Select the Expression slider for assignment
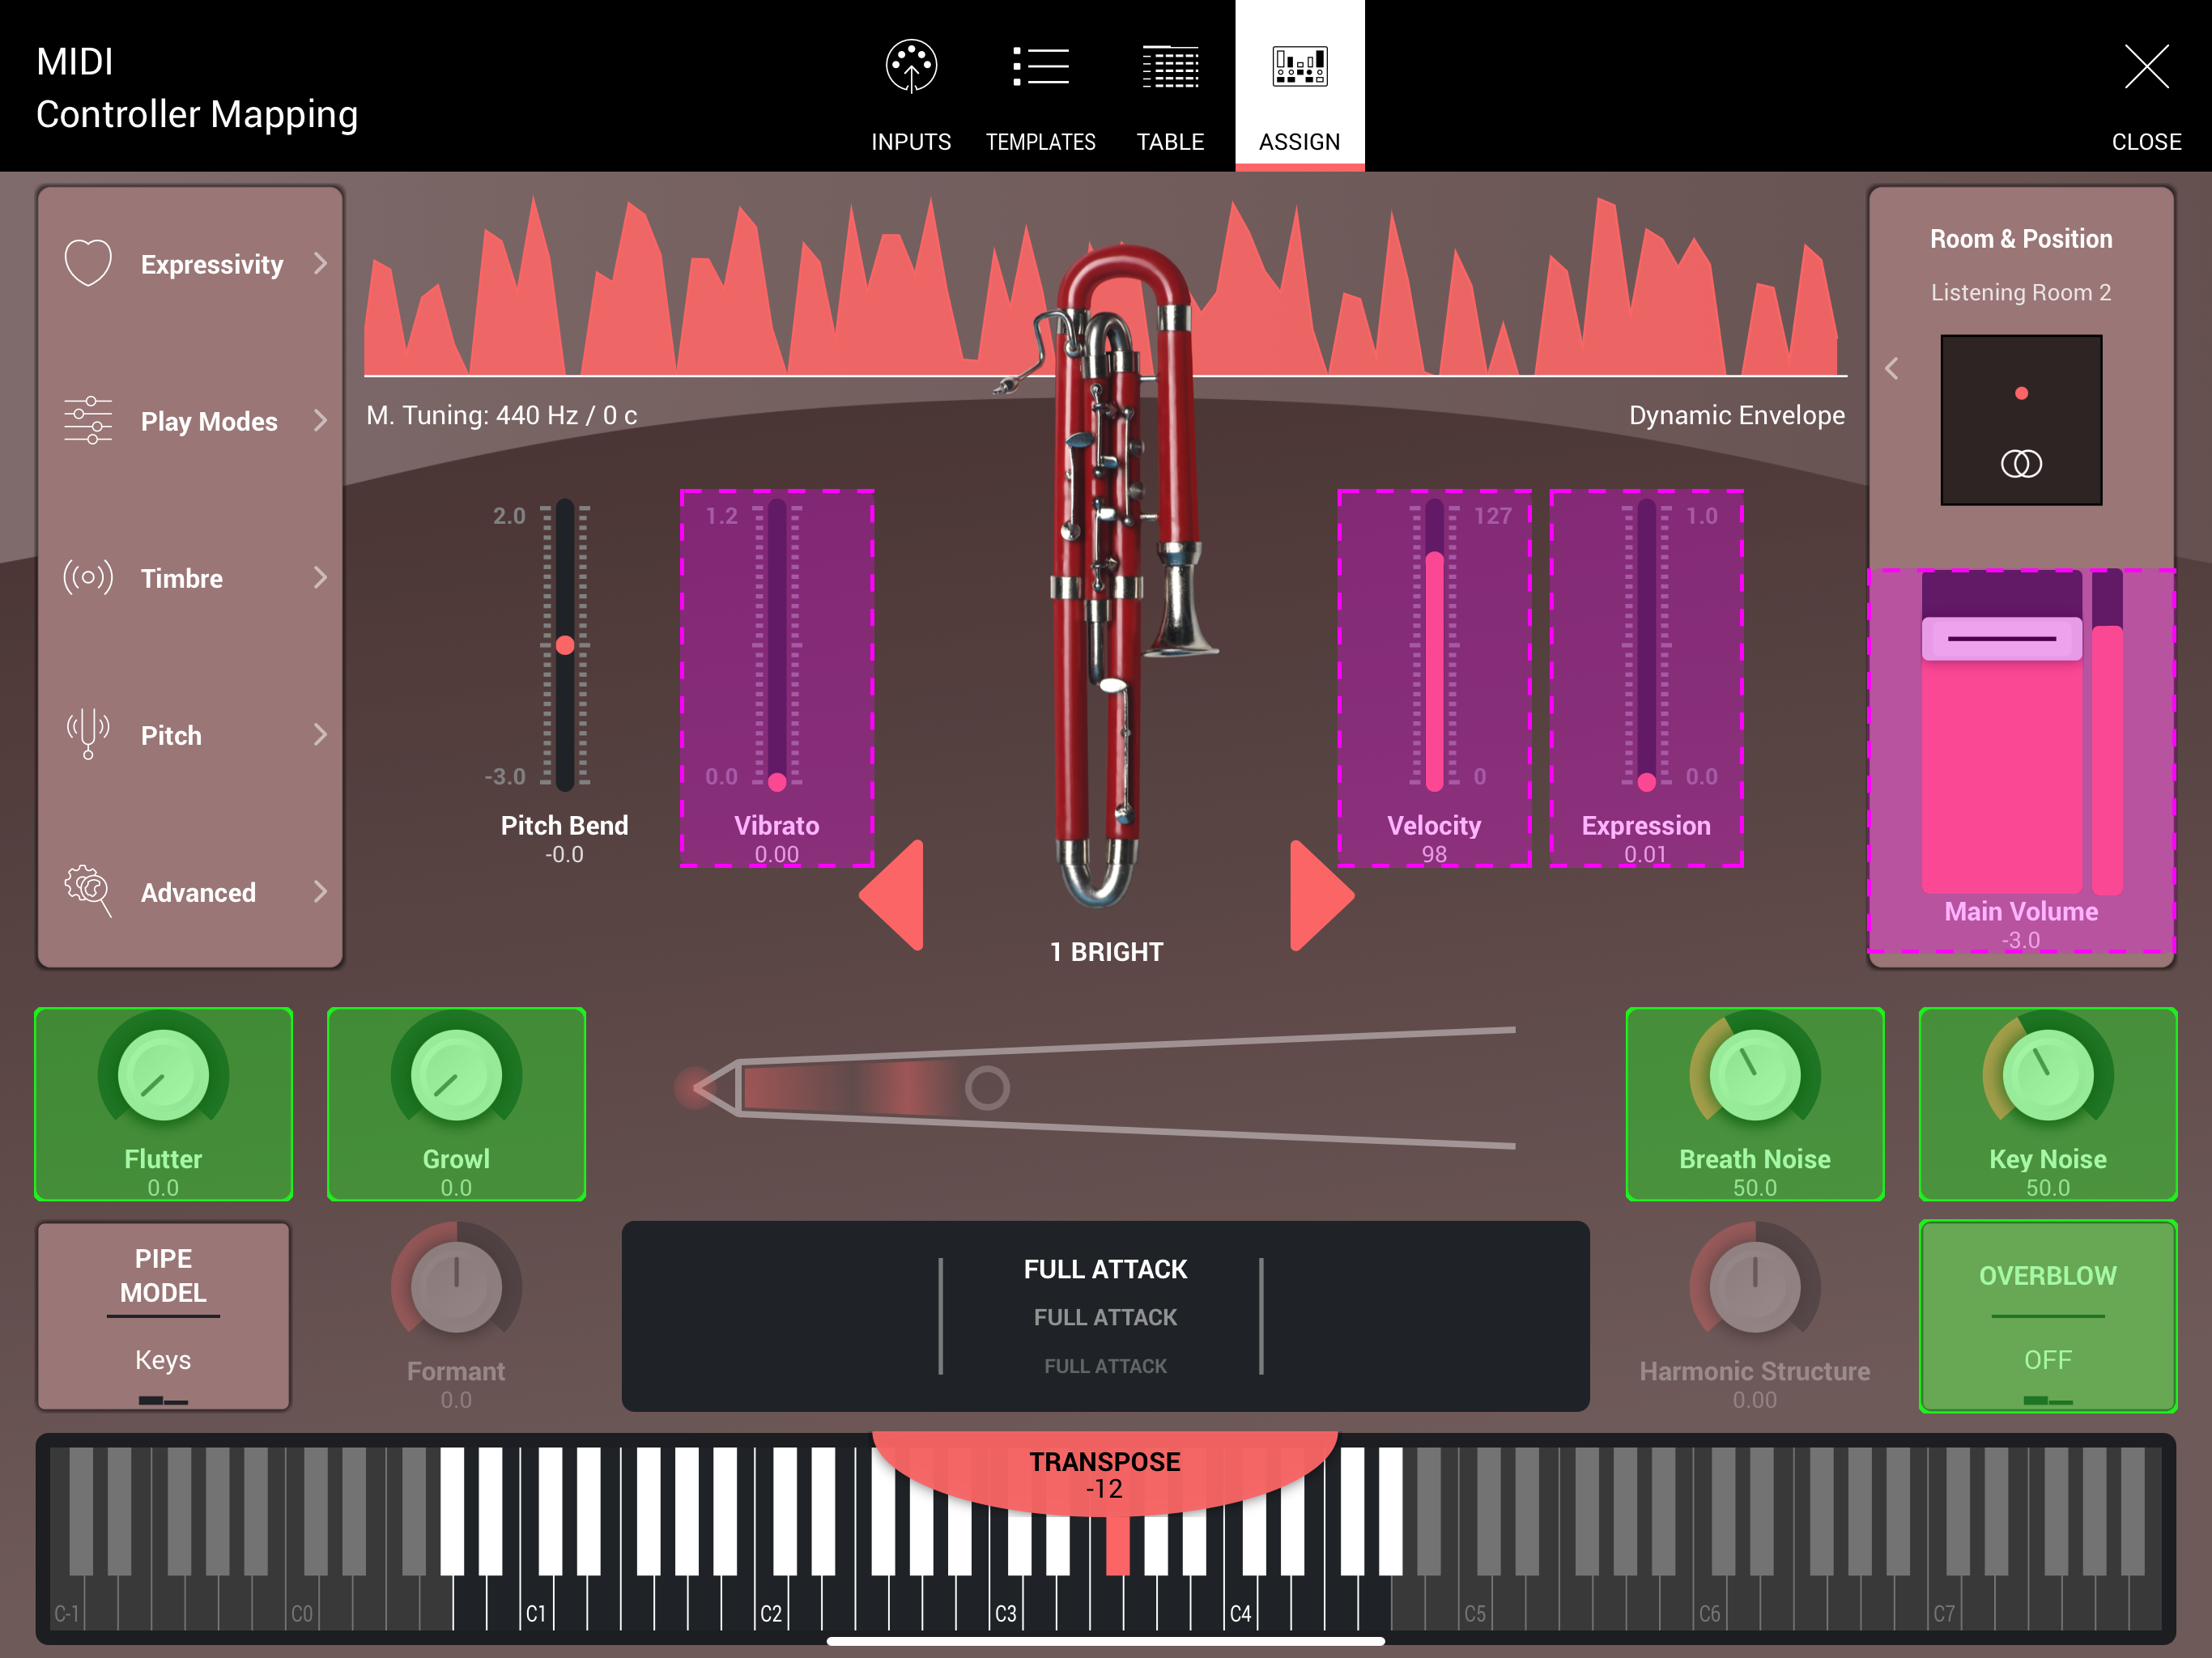Screen dimensions: 2212x1658 1646,678
